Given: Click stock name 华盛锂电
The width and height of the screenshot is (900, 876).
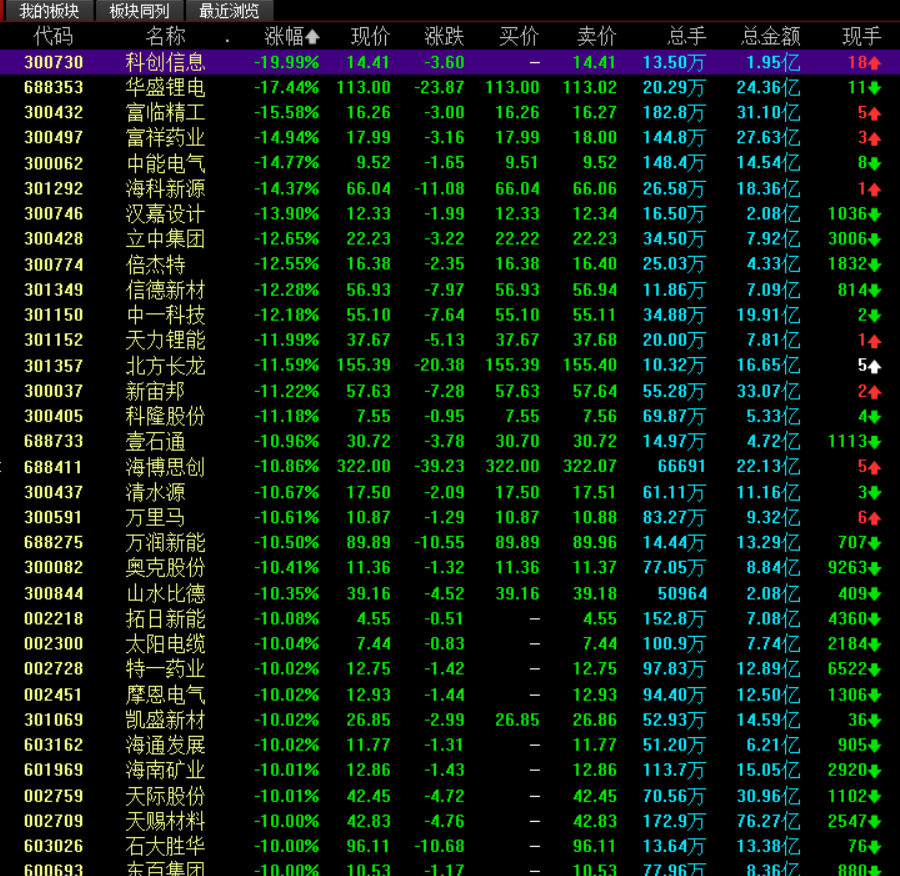Looking at the screenshot, I should (165, 88).
